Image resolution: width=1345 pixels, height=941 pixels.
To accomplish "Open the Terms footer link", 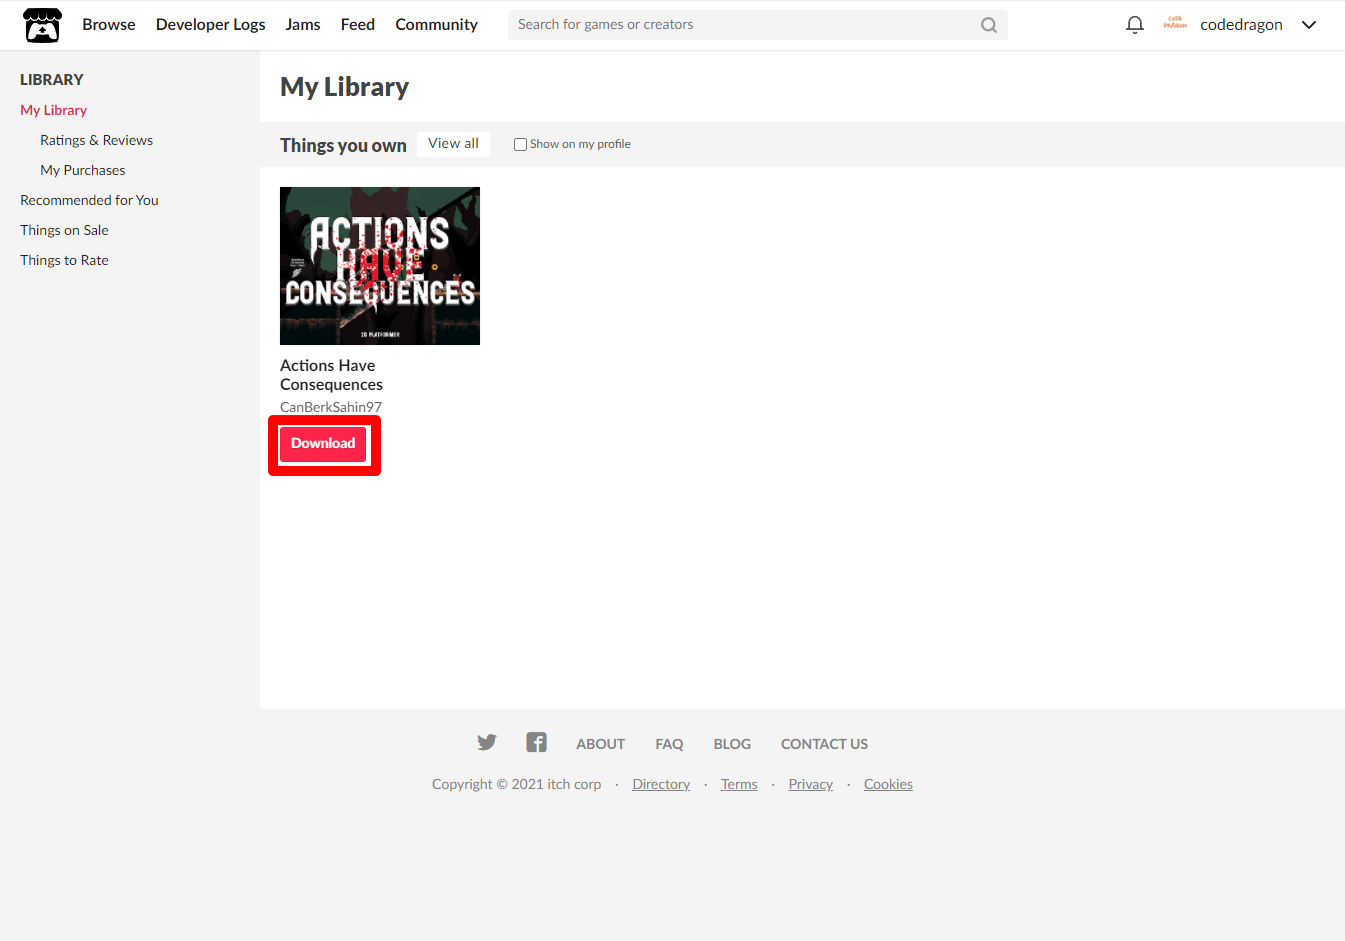I will click(739, 785).
